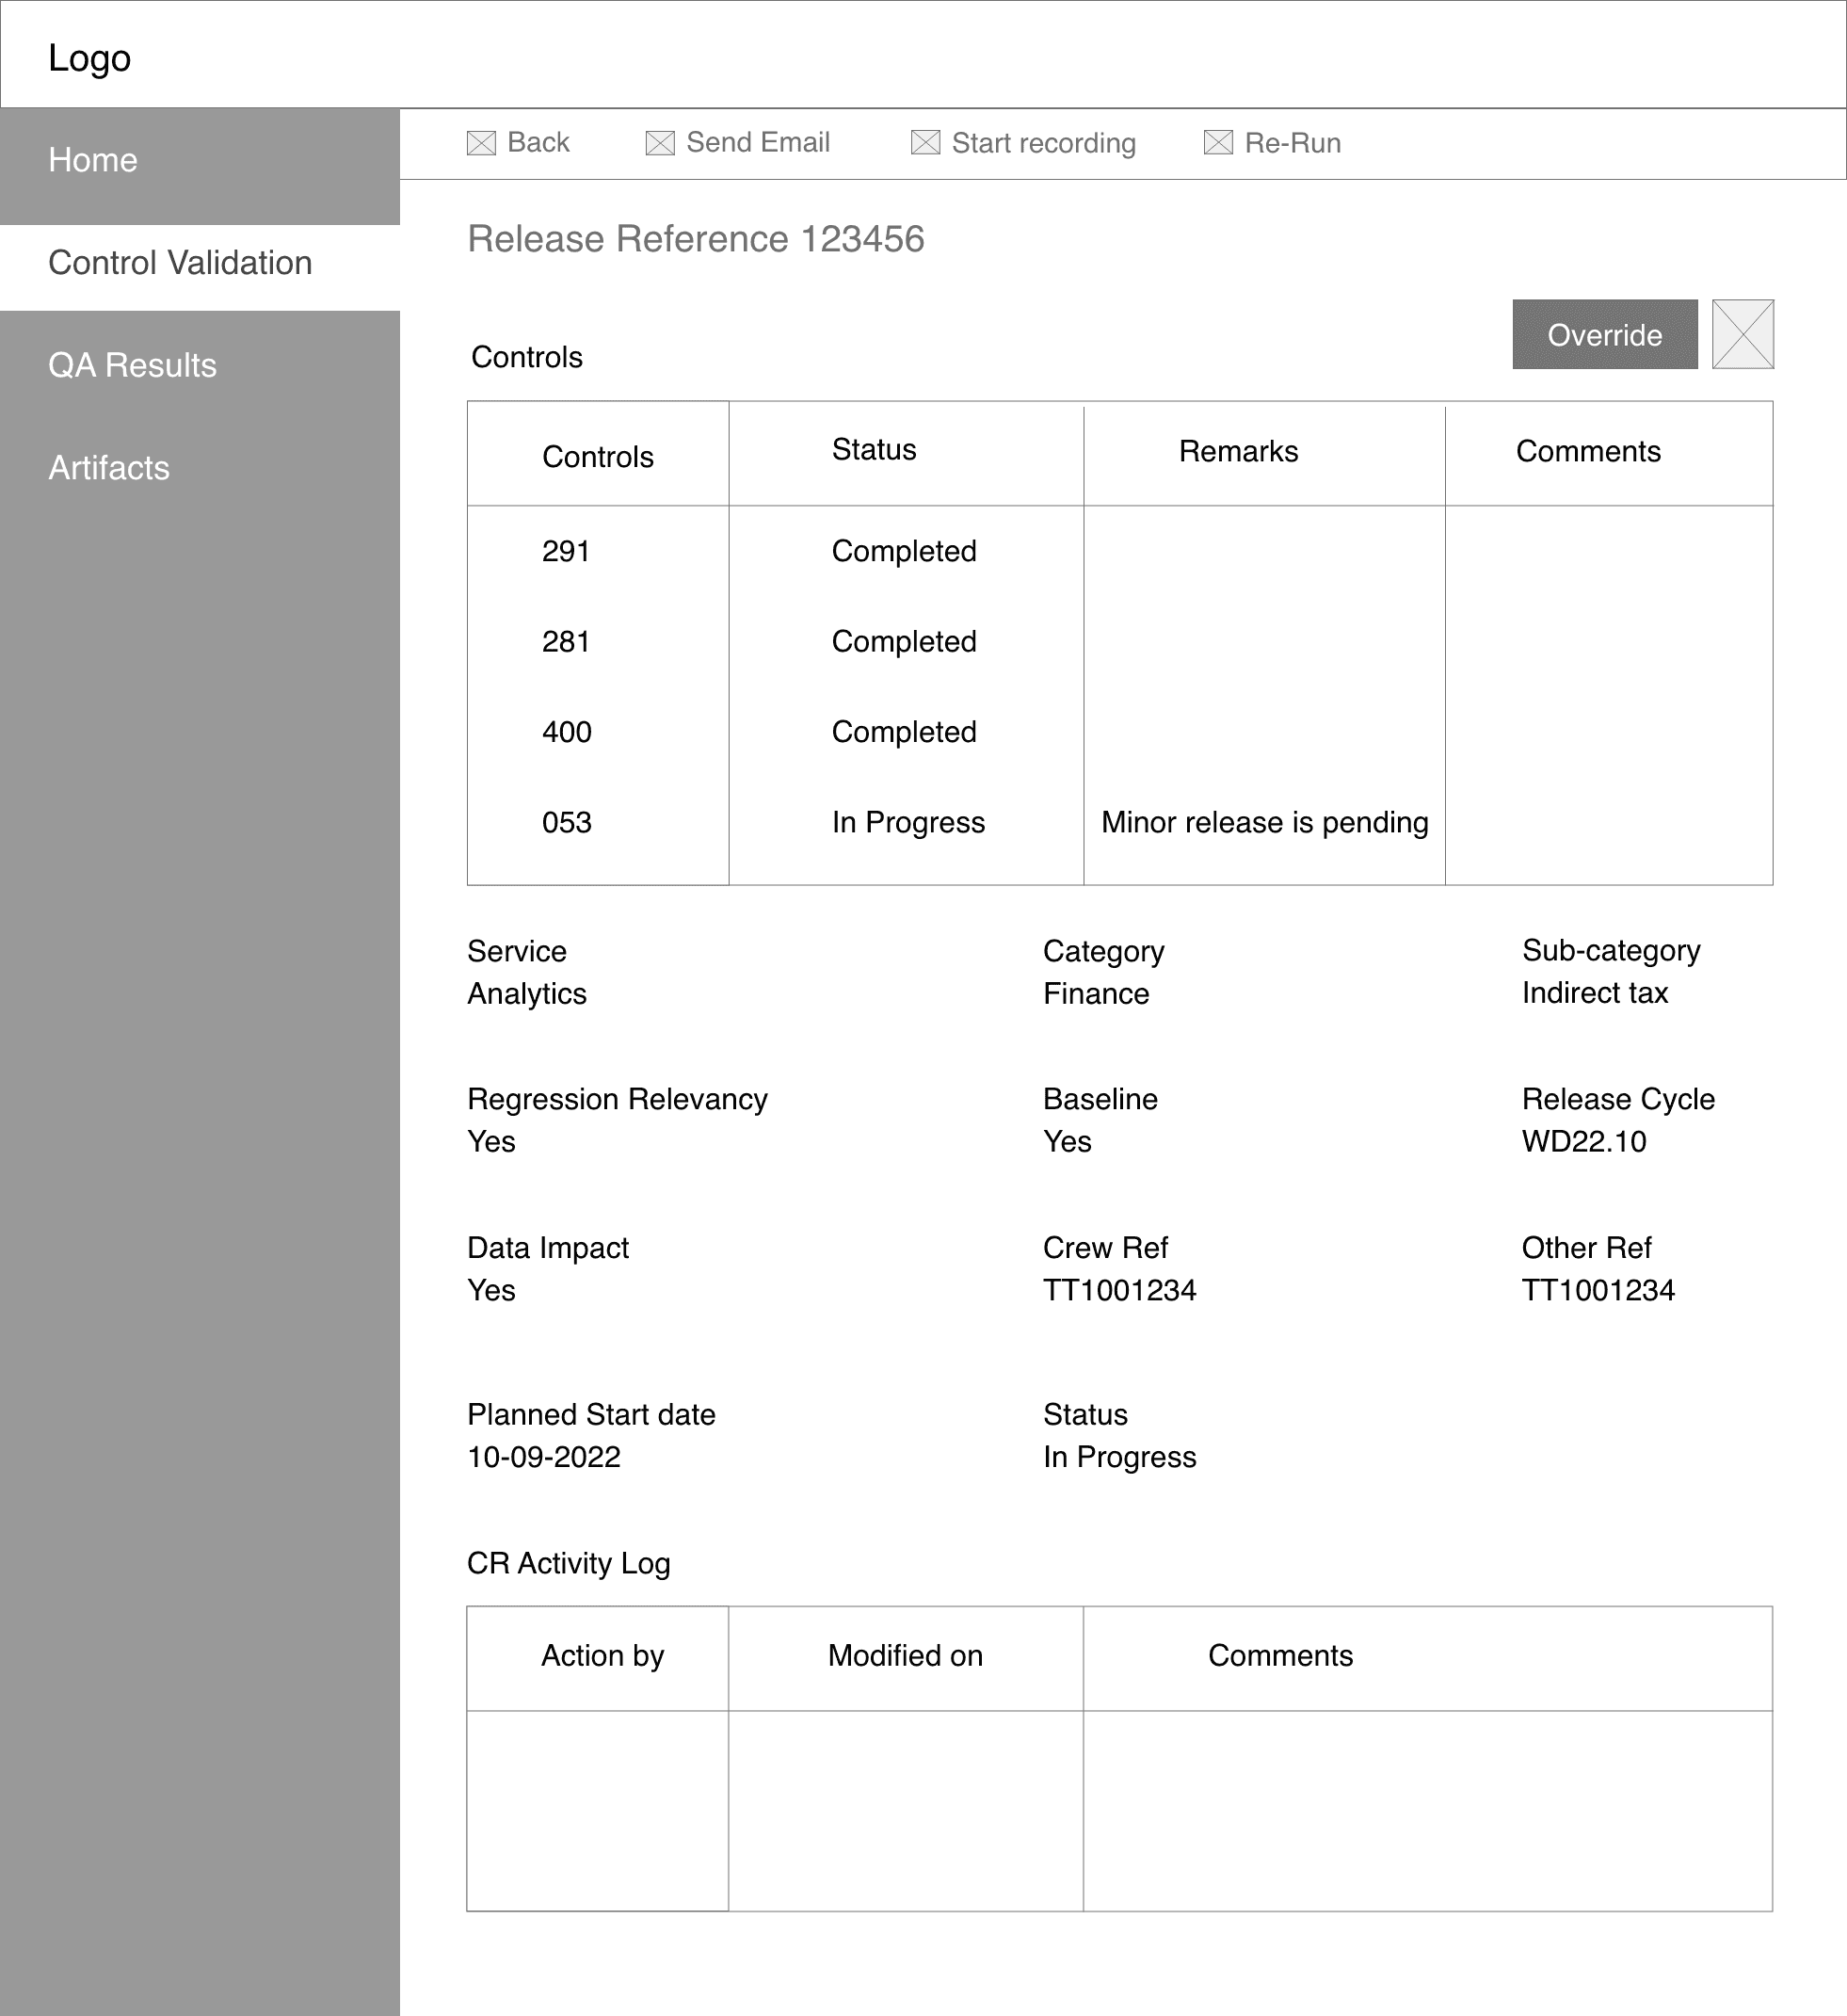Screen dimensions: 1847x2016
Task: Click the Re-Run icon
Action: pyautogui.click(x=1218, y=143)
